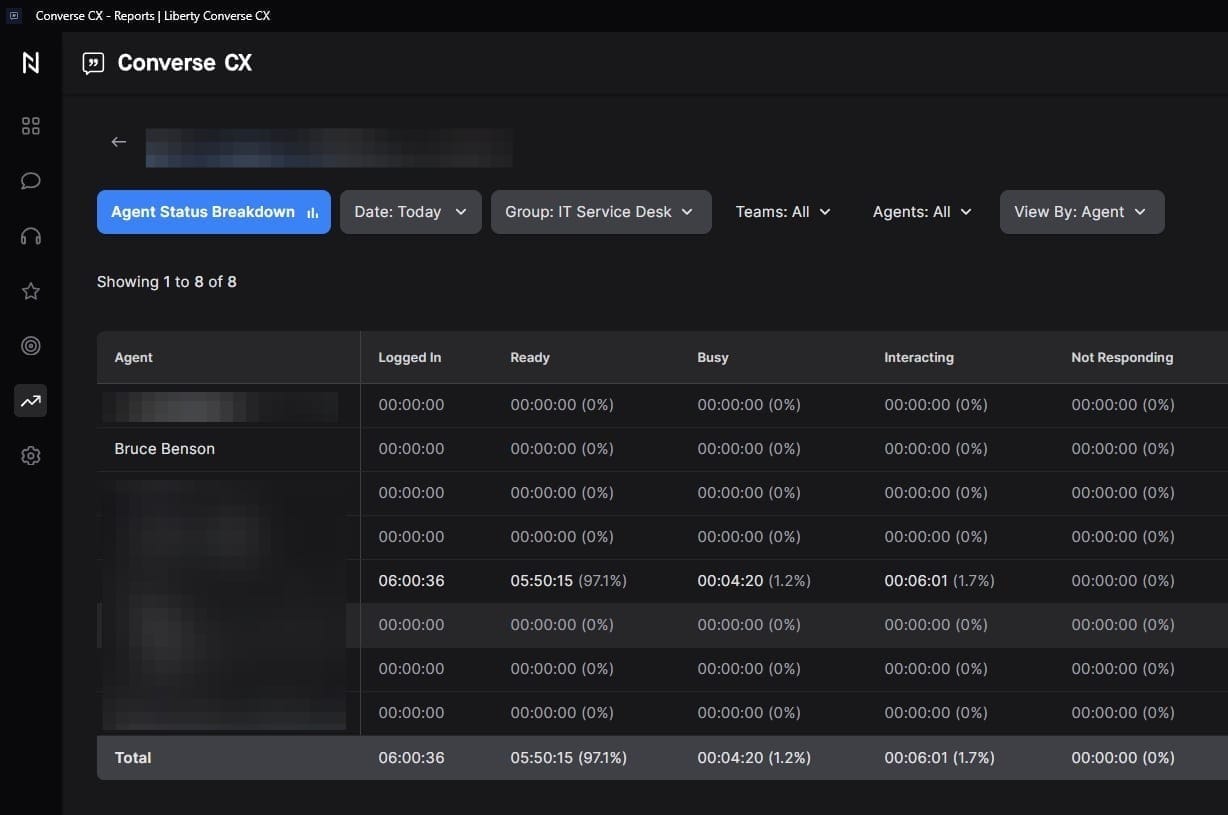Open the target icon in sidebar
The height and width of the screenshot is (815, 1228).
click(31, 346)
